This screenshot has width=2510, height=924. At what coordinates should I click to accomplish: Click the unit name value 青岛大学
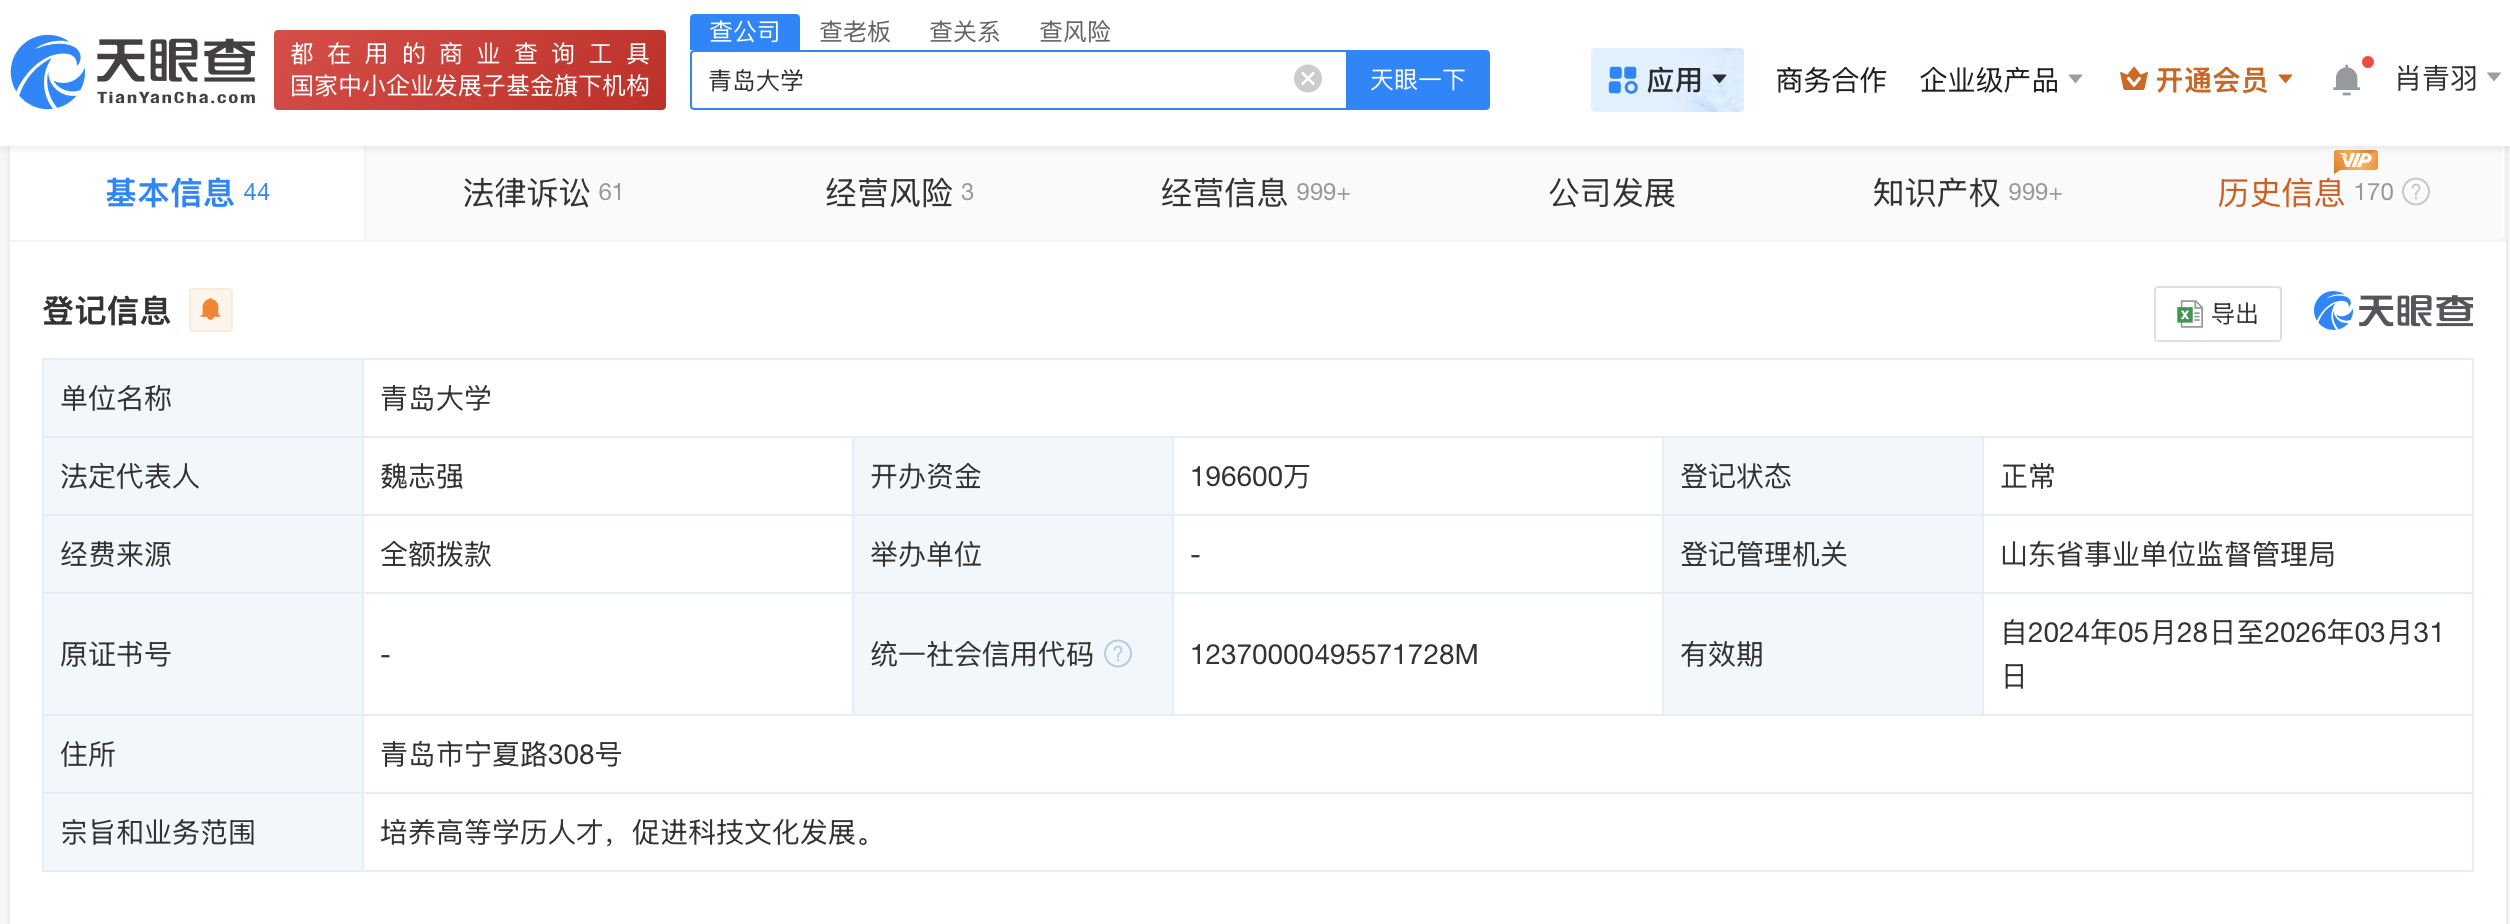(x=436, y=398)
